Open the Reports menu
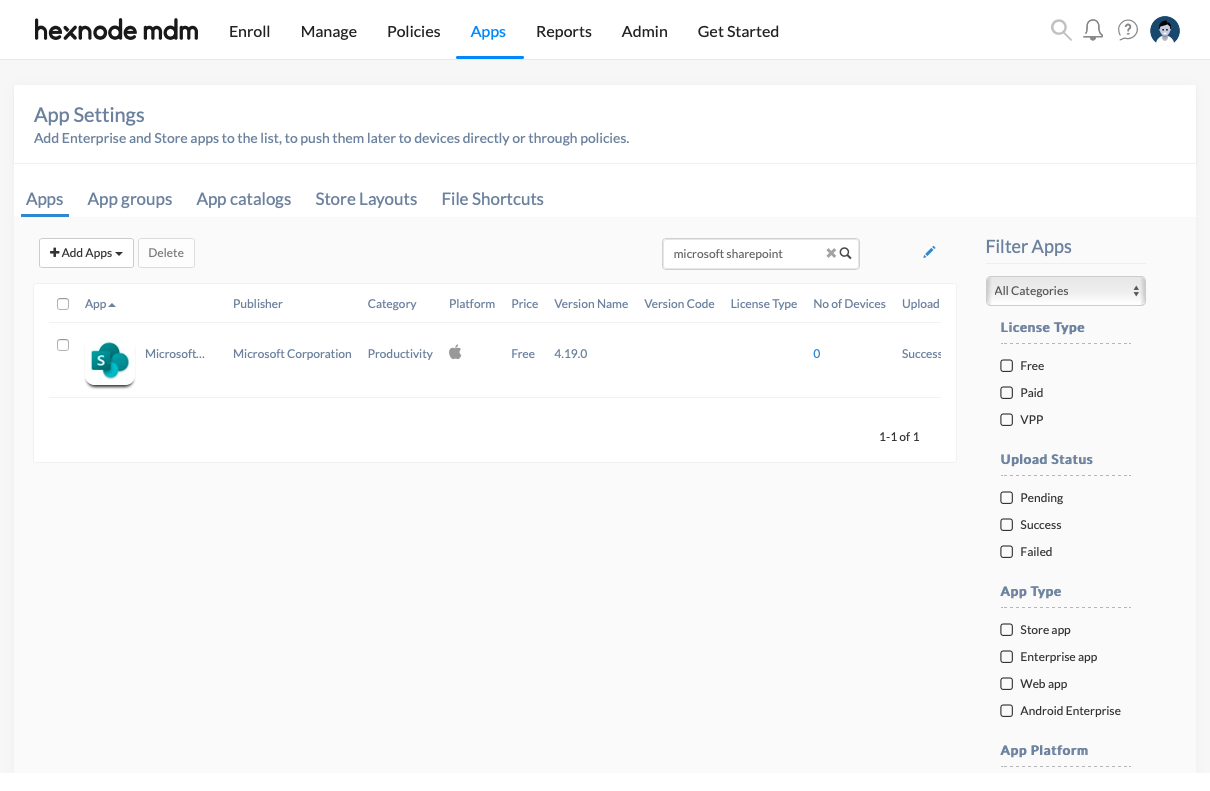 [564, 31]
